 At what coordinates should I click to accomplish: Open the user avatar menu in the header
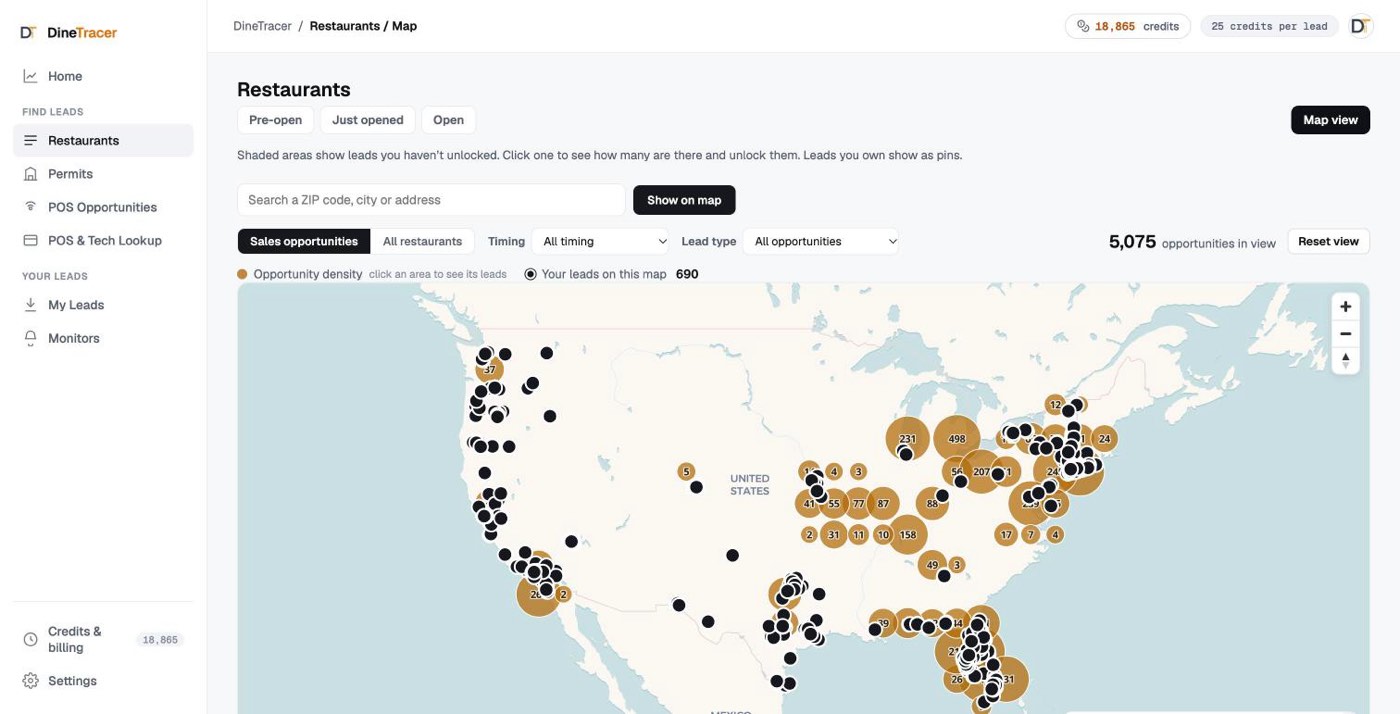(x=1360, y=26)
